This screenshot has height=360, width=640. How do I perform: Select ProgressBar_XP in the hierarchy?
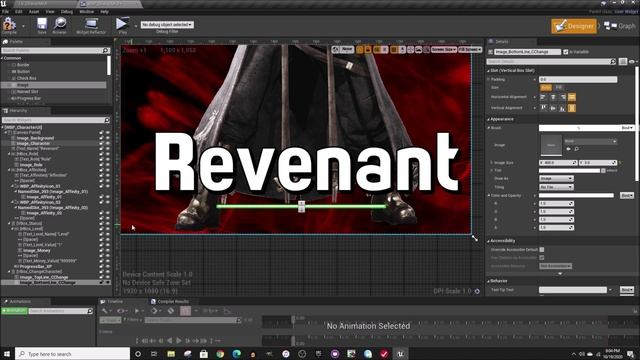36,267
